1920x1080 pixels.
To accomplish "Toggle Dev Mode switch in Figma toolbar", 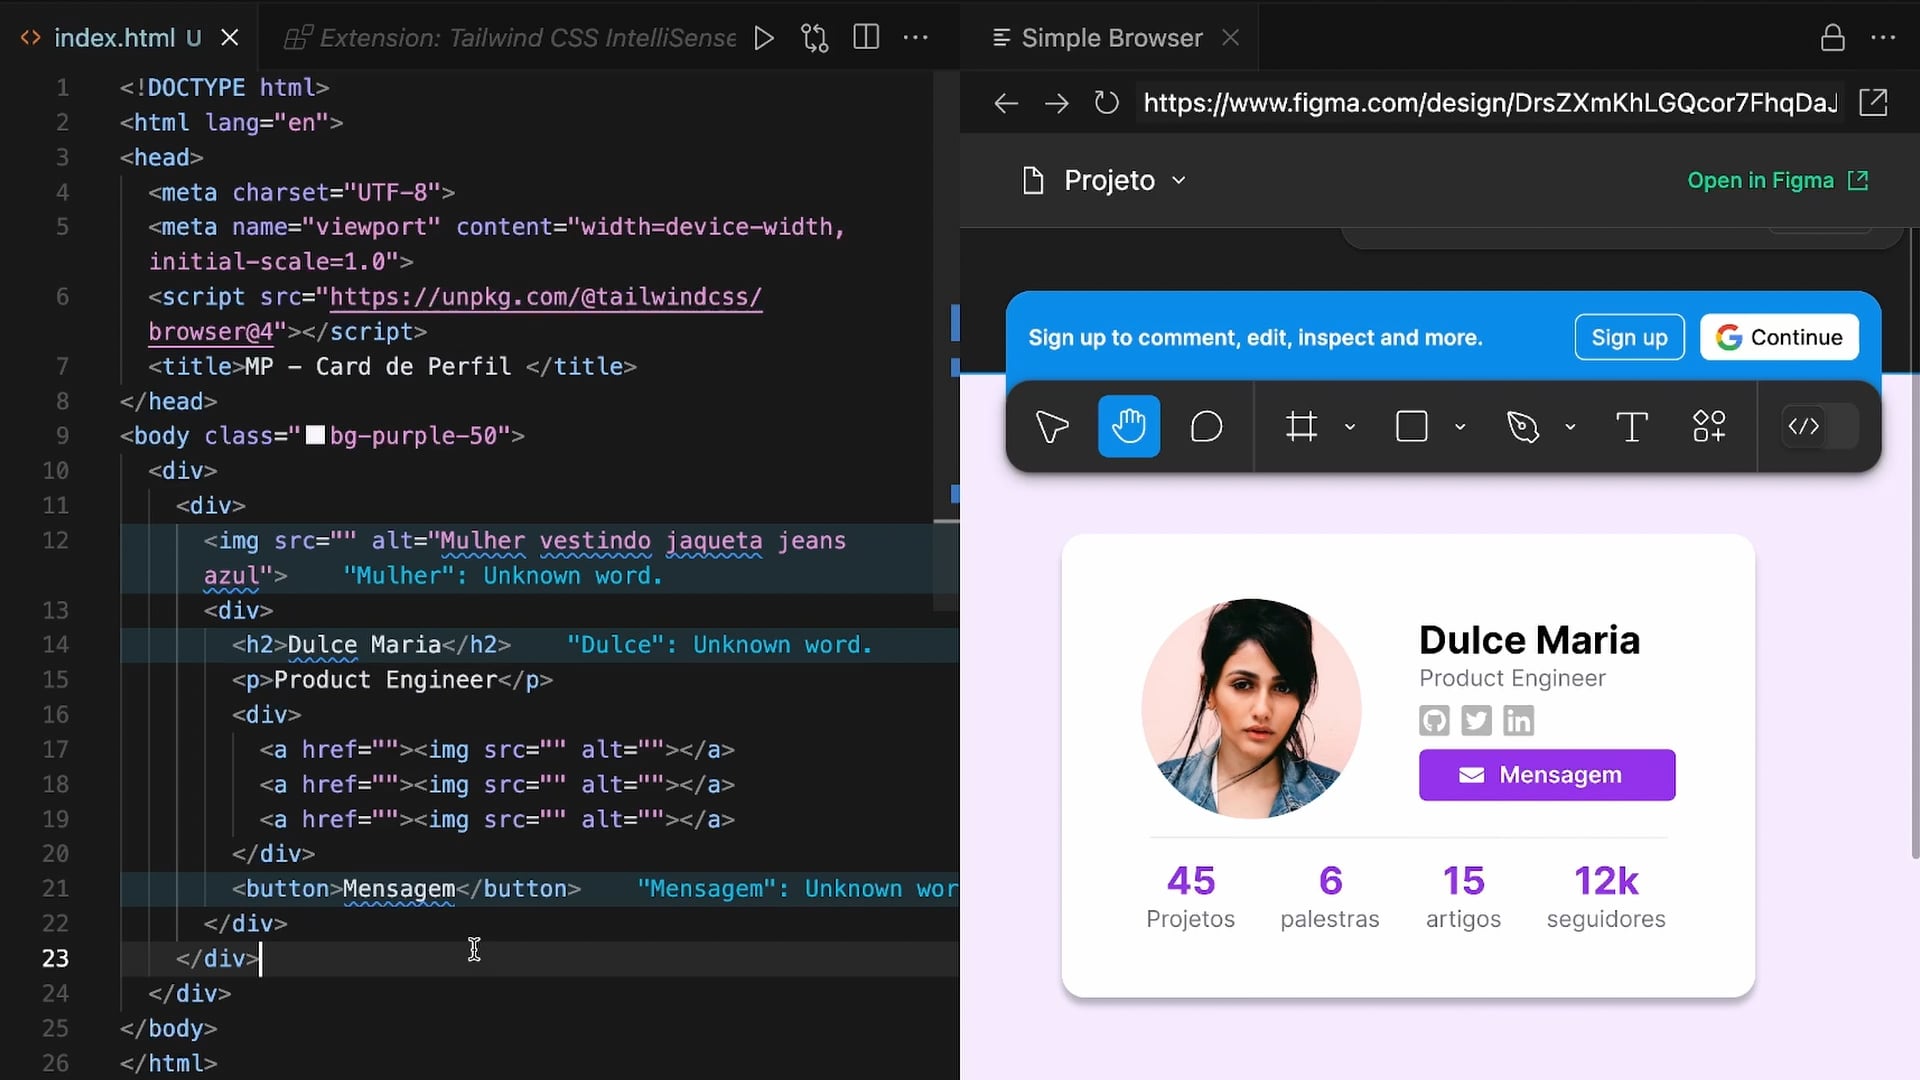I will [x=1820, y=427].
